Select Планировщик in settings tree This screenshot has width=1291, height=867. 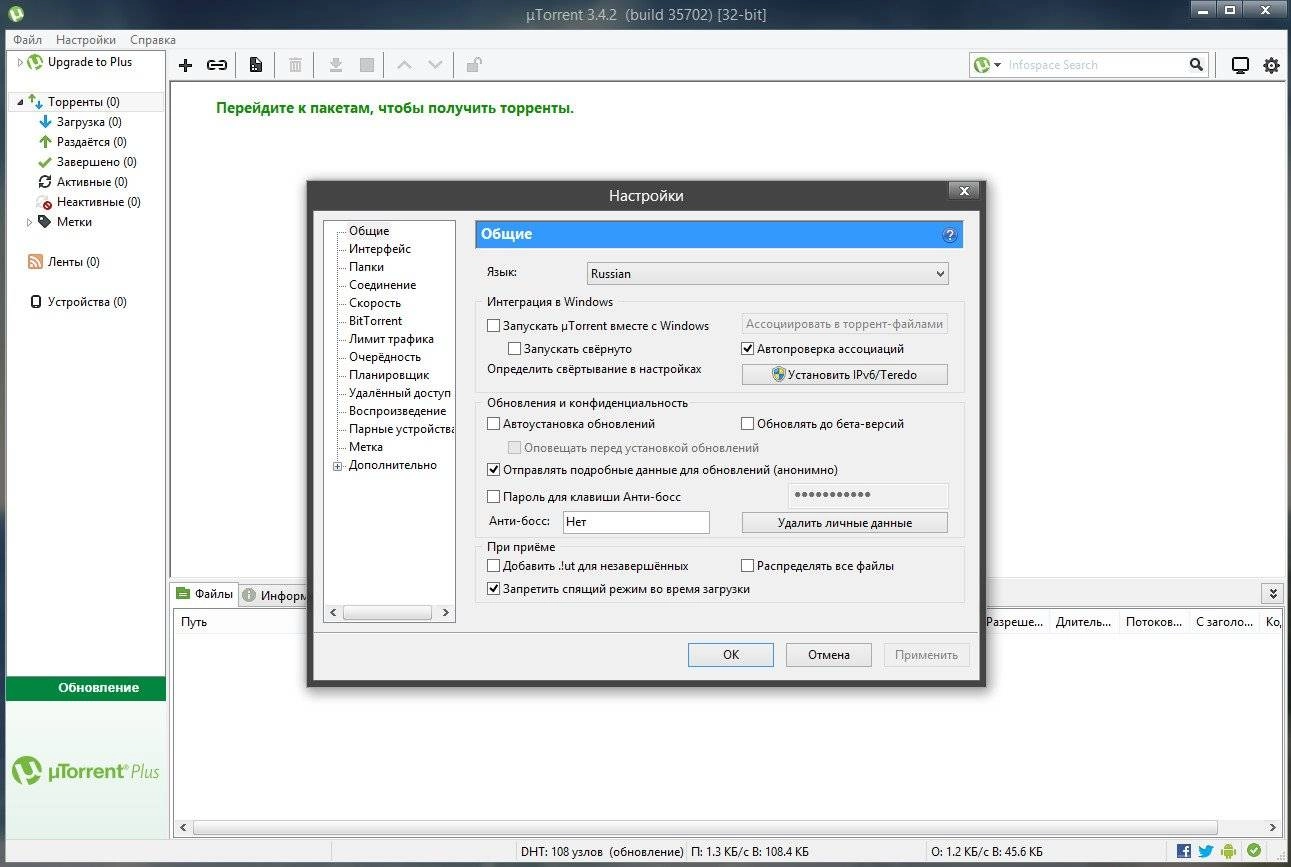tap(389, 375)
